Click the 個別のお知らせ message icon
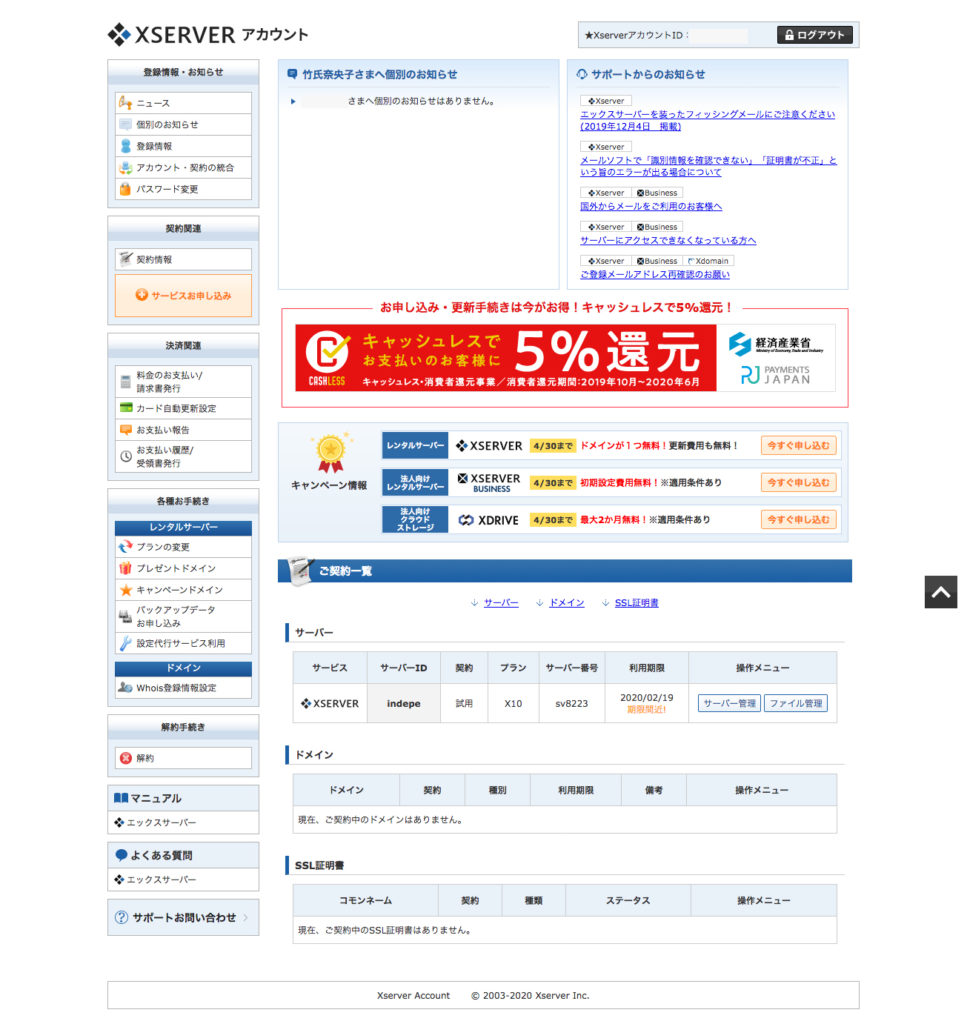The height and width of the screenshot is (1024, 967). [x=125, y=124]
